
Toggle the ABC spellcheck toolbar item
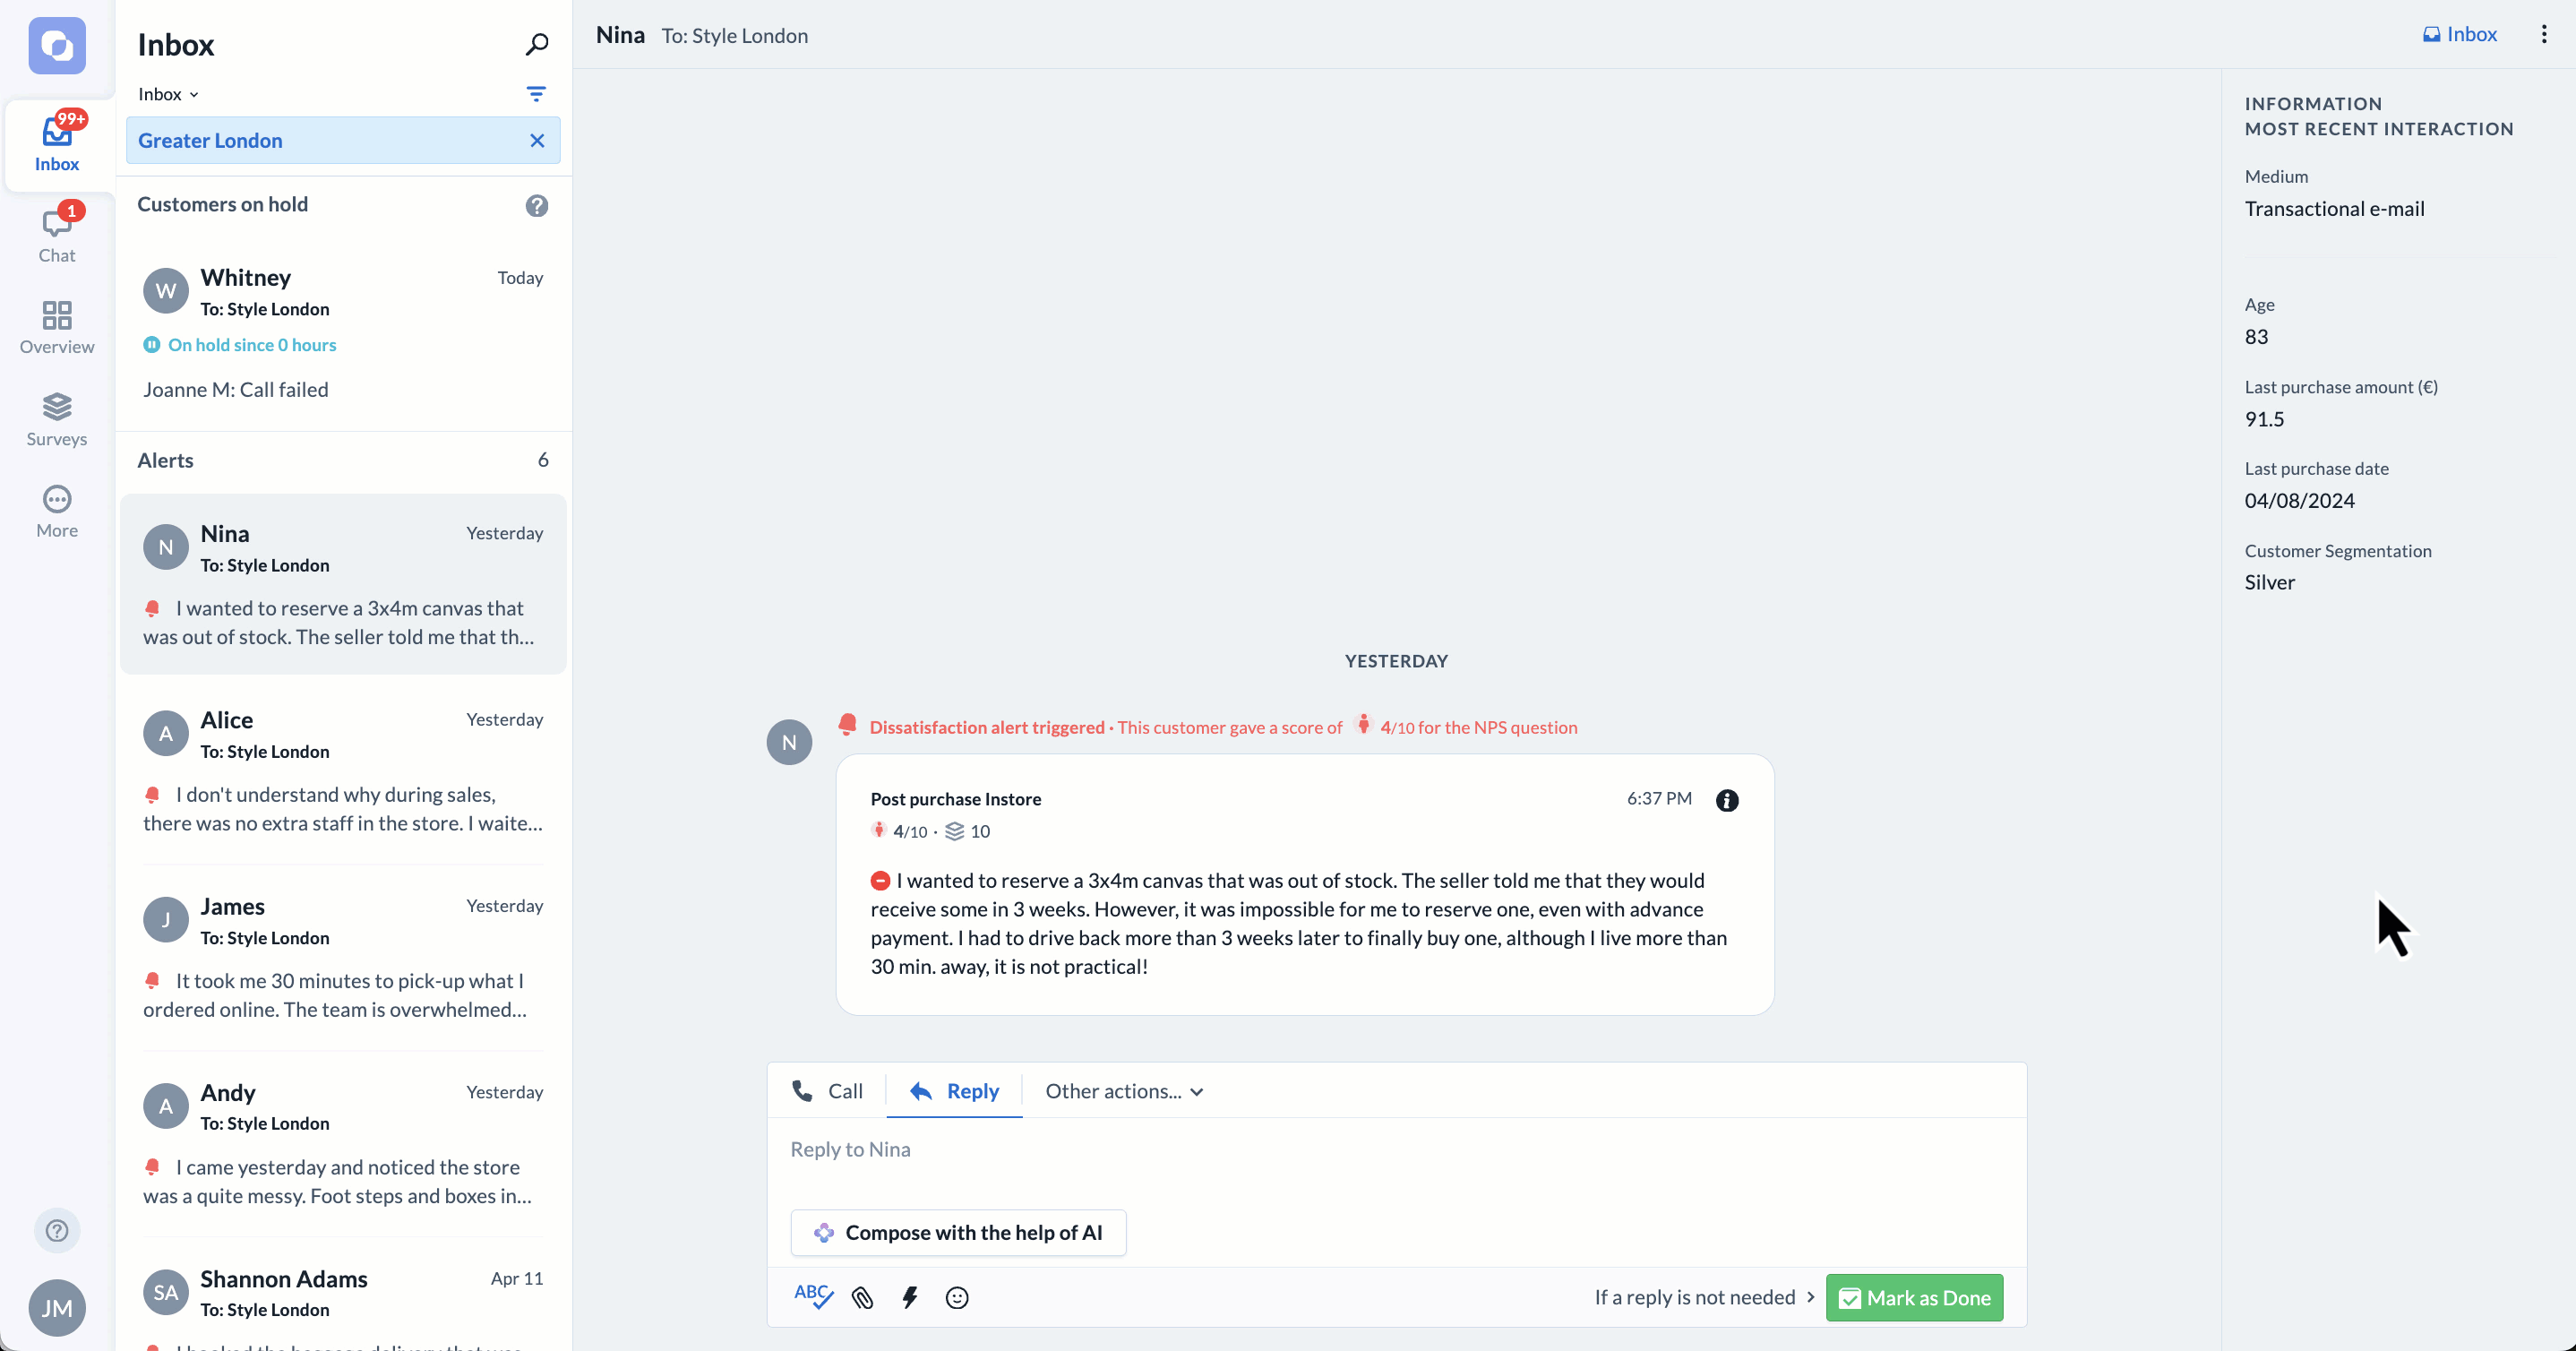tap(812, 1298)
